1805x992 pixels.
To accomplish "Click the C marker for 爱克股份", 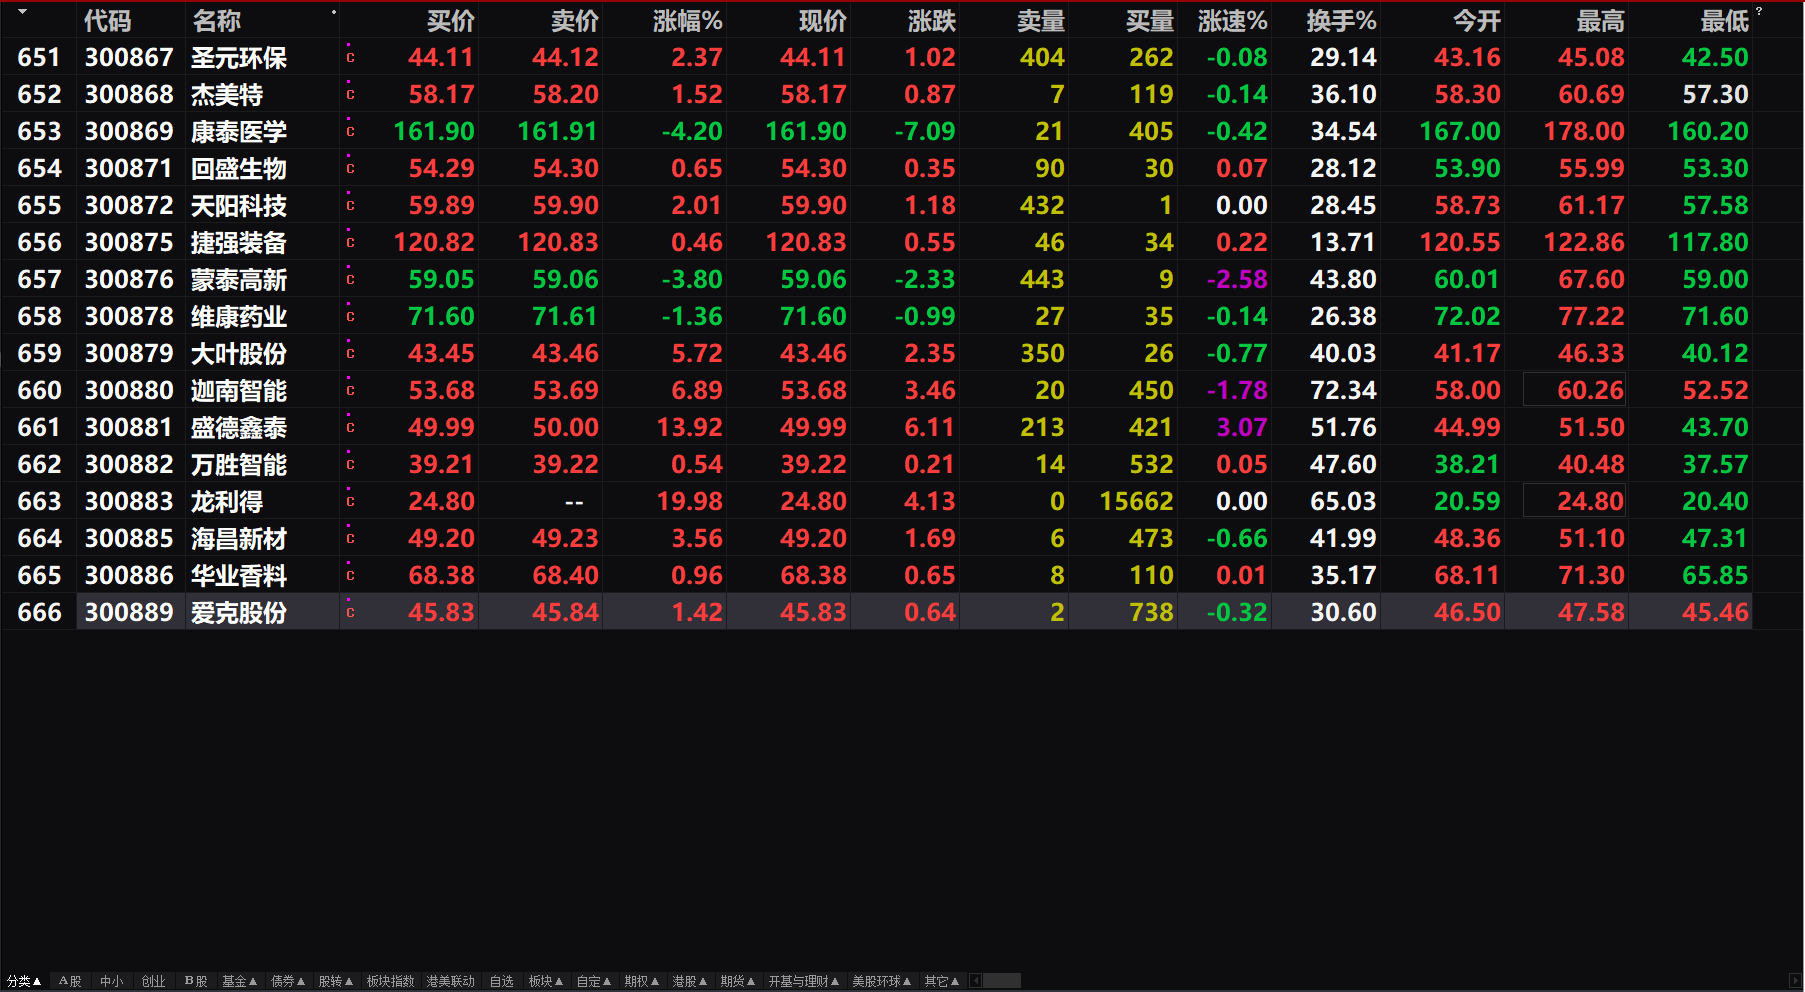I will tap(350, 613).
